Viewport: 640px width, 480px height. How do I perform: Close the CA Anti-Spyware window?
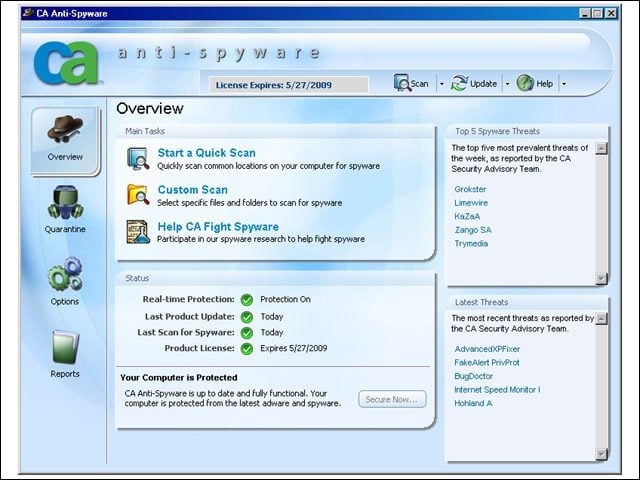(x=611, y=13)
